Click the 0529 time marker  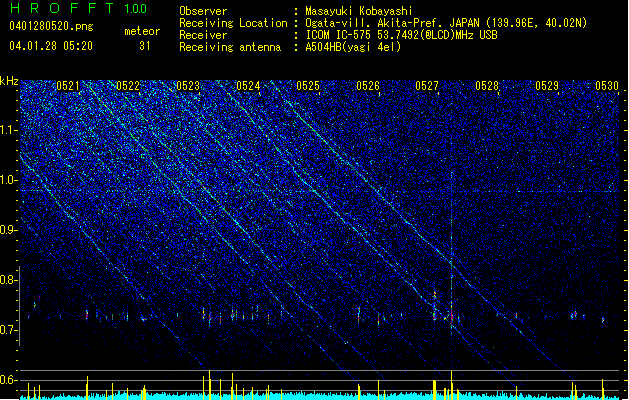coord(547,86)
